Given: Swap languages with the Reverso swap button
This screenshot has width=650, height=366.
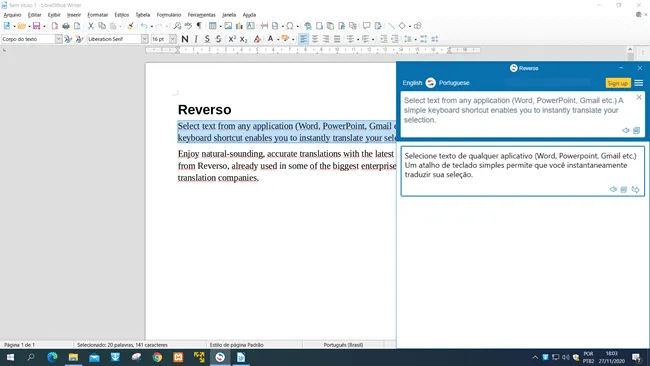Looking at the screenshot, I should tap(431, 82).
